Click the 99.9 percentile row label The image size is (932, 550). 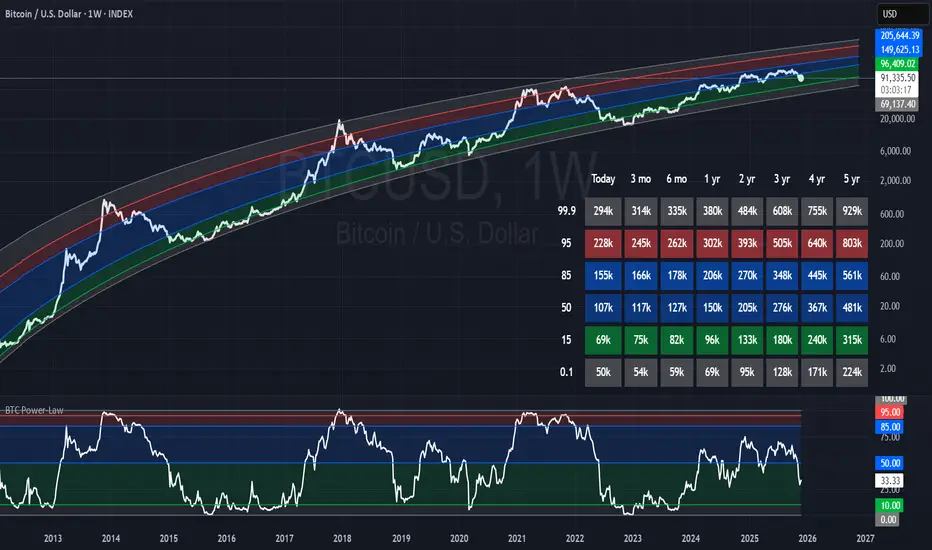(x=566, y=210)
